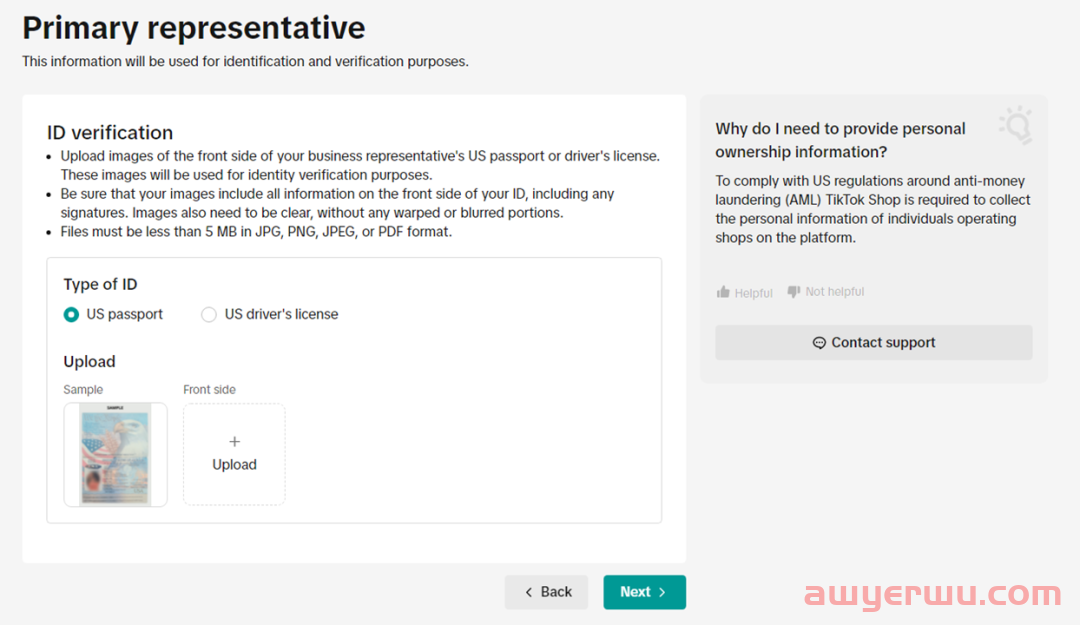Click the chat bubble icon in Contact support
1080x625 pixels.
coord(819,342)
